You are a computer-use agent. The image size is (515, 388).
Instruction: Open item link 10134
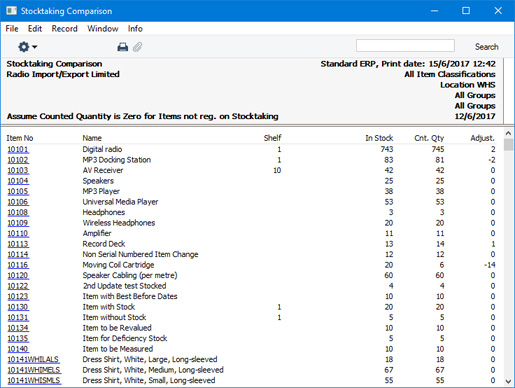18,328
